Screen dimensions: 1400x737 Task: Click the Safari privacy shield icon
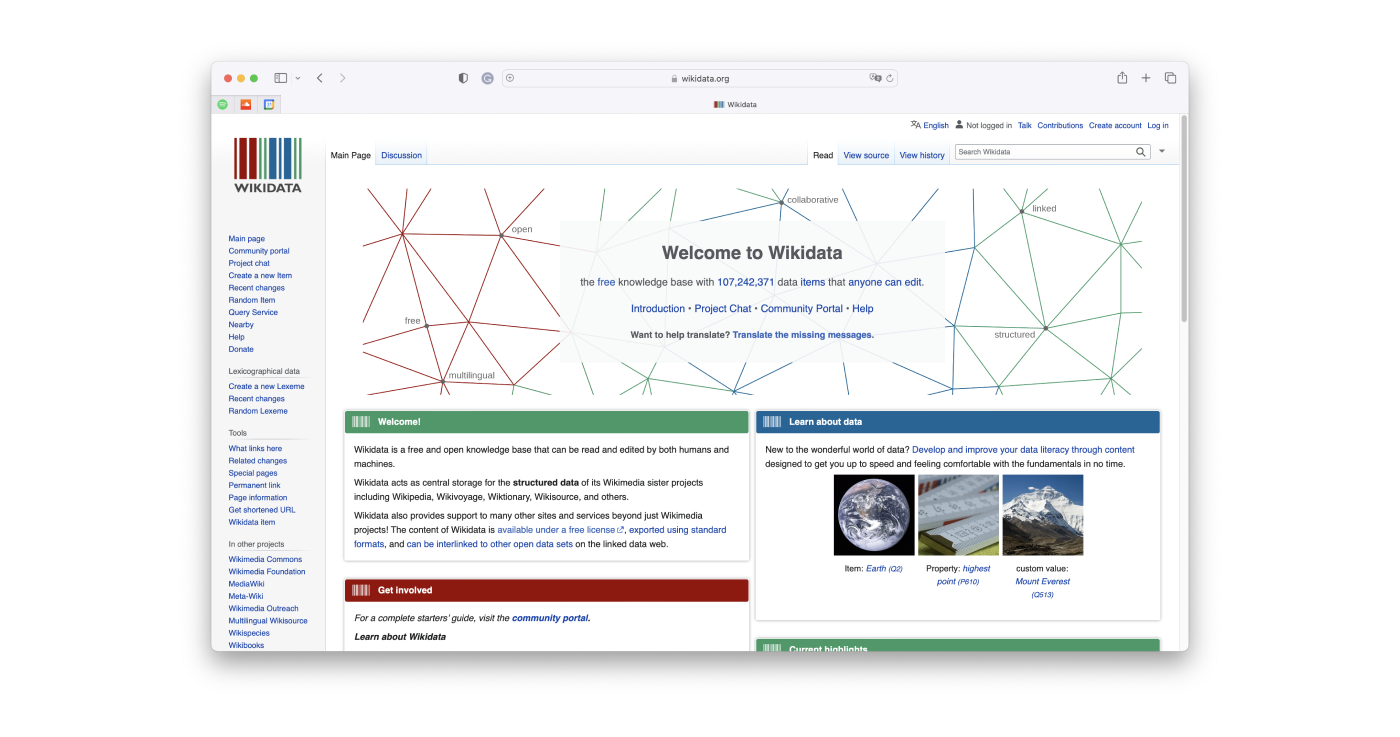(x=463, y=78)
